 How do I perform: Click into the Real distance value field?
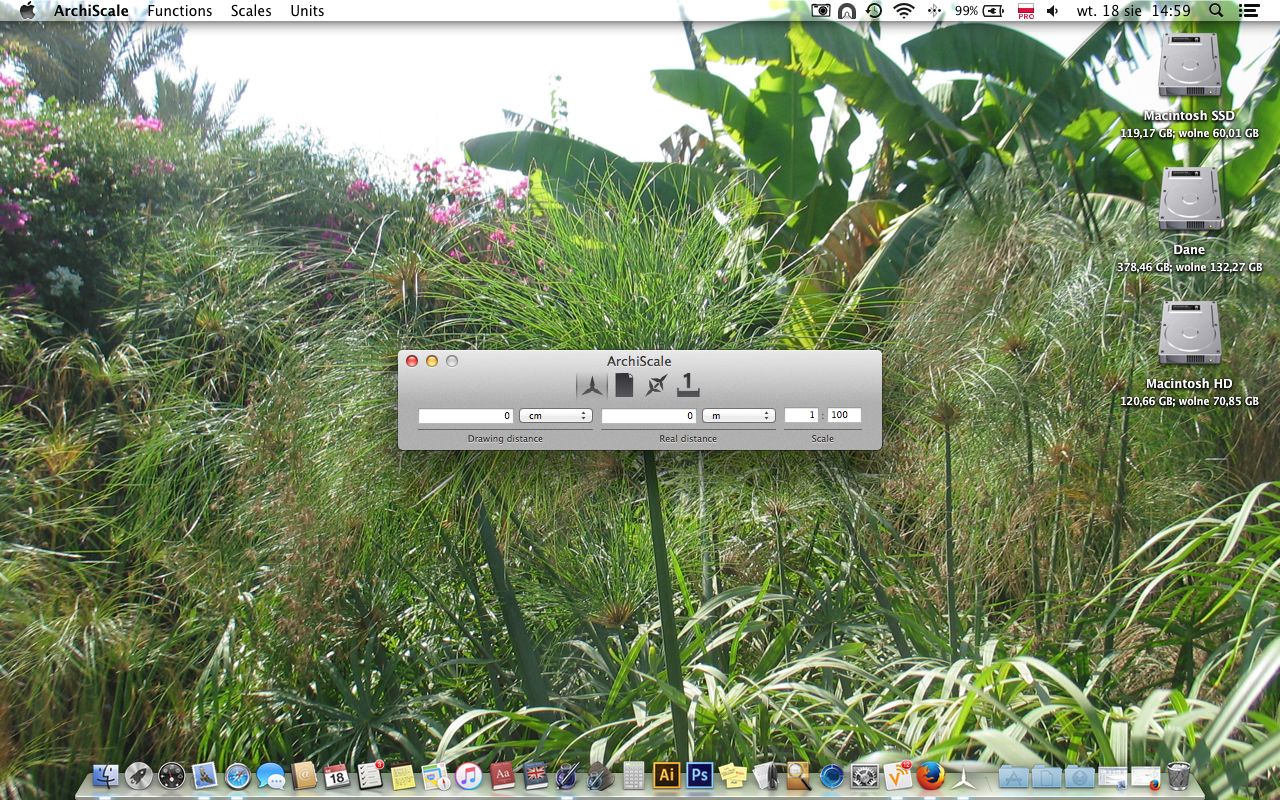pos(649,416)
